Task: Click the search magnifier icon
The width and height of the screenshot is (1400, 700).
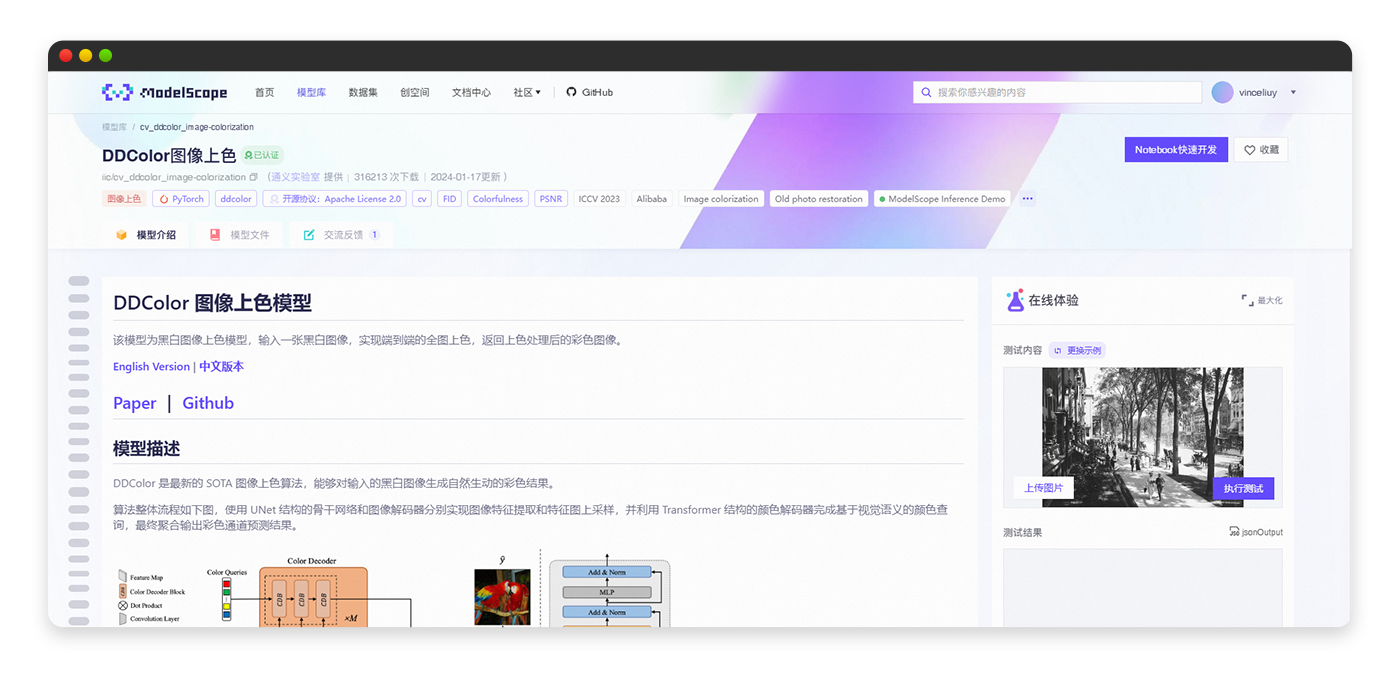Action: point(926,92)
